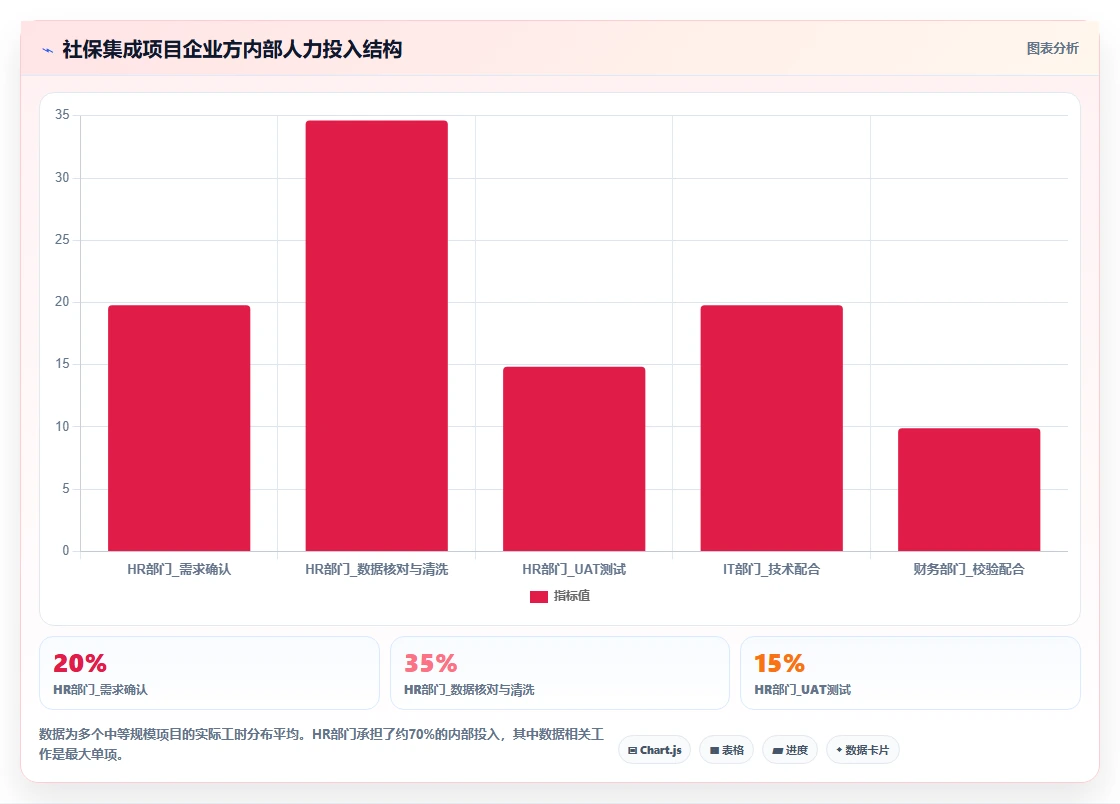The image size is (1120, 804).
Task: Click the y-axis value 30
Action: pyautogui.click(x=62, y=178)
